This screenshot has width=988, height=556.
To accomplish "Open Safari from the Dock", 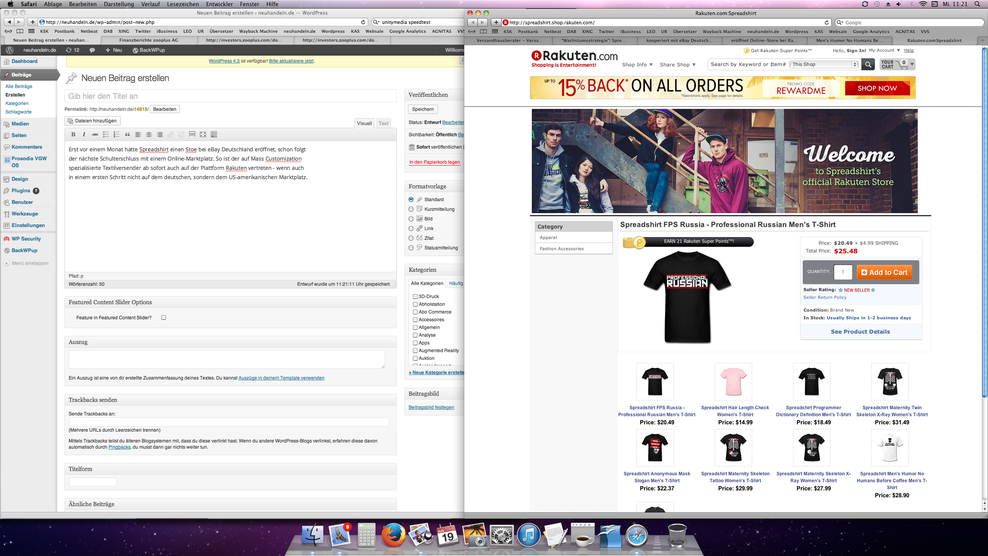I will pyautogui.click(x=637, y=535).
